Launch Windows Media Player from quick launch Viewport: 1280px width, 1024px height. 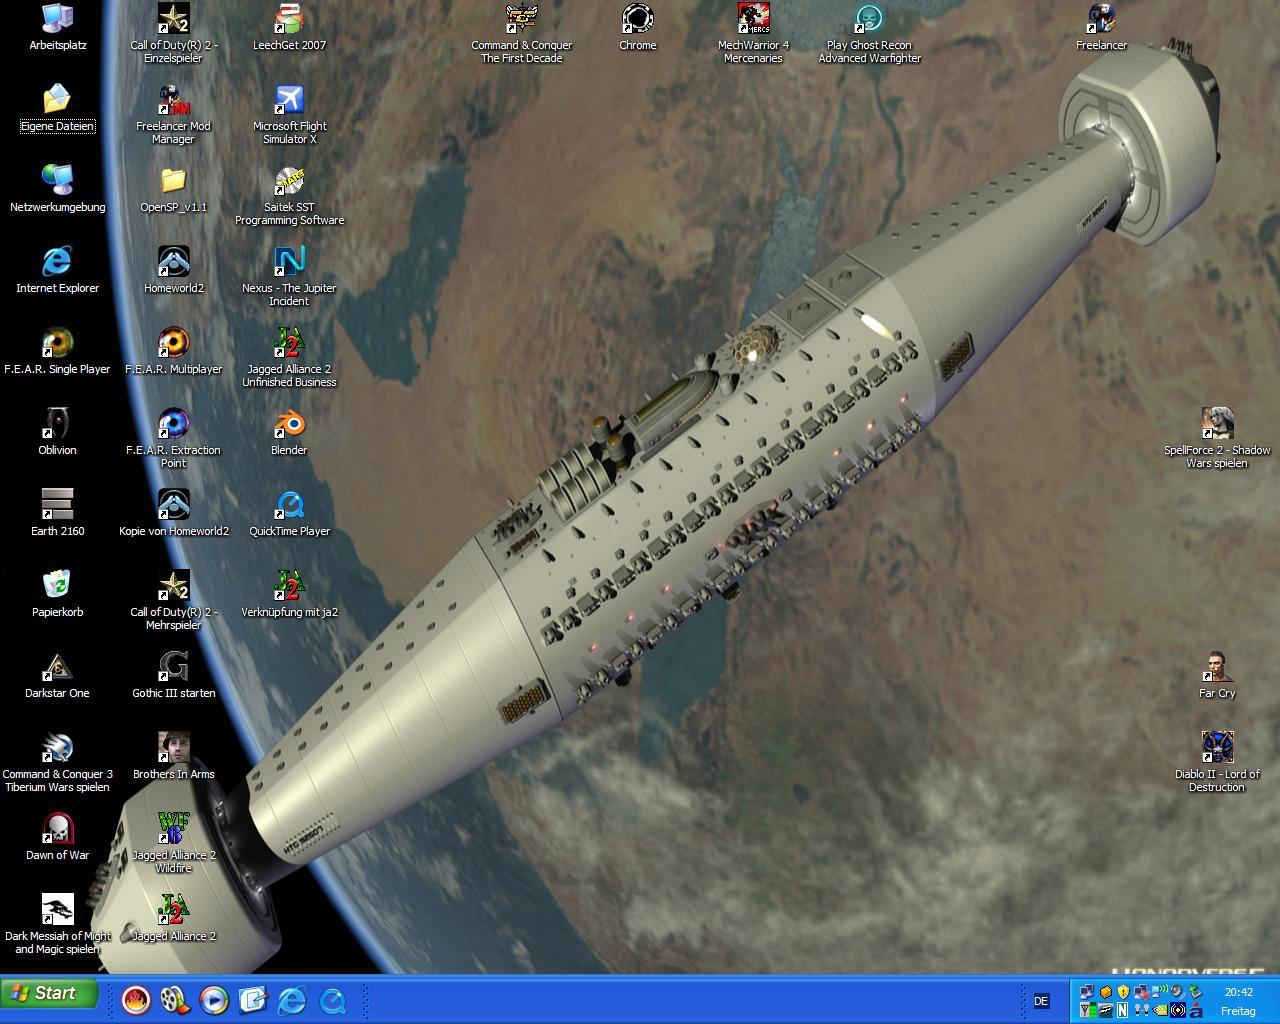point(213,999)
